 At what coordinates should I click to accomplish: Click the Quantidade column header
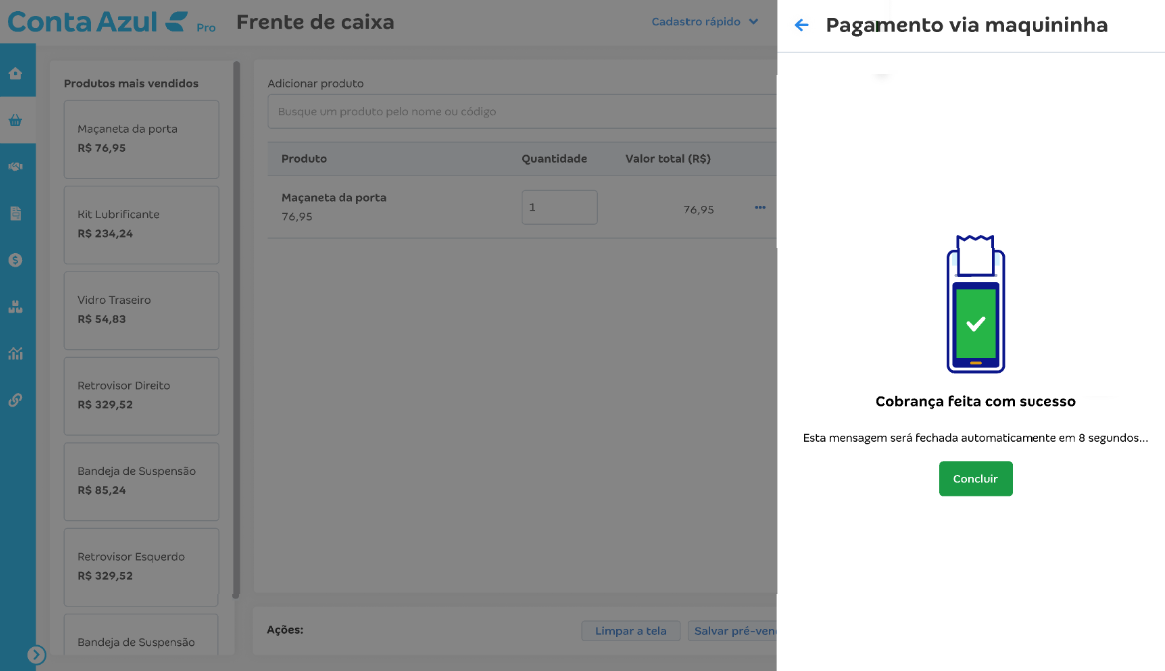coord(554,158)
